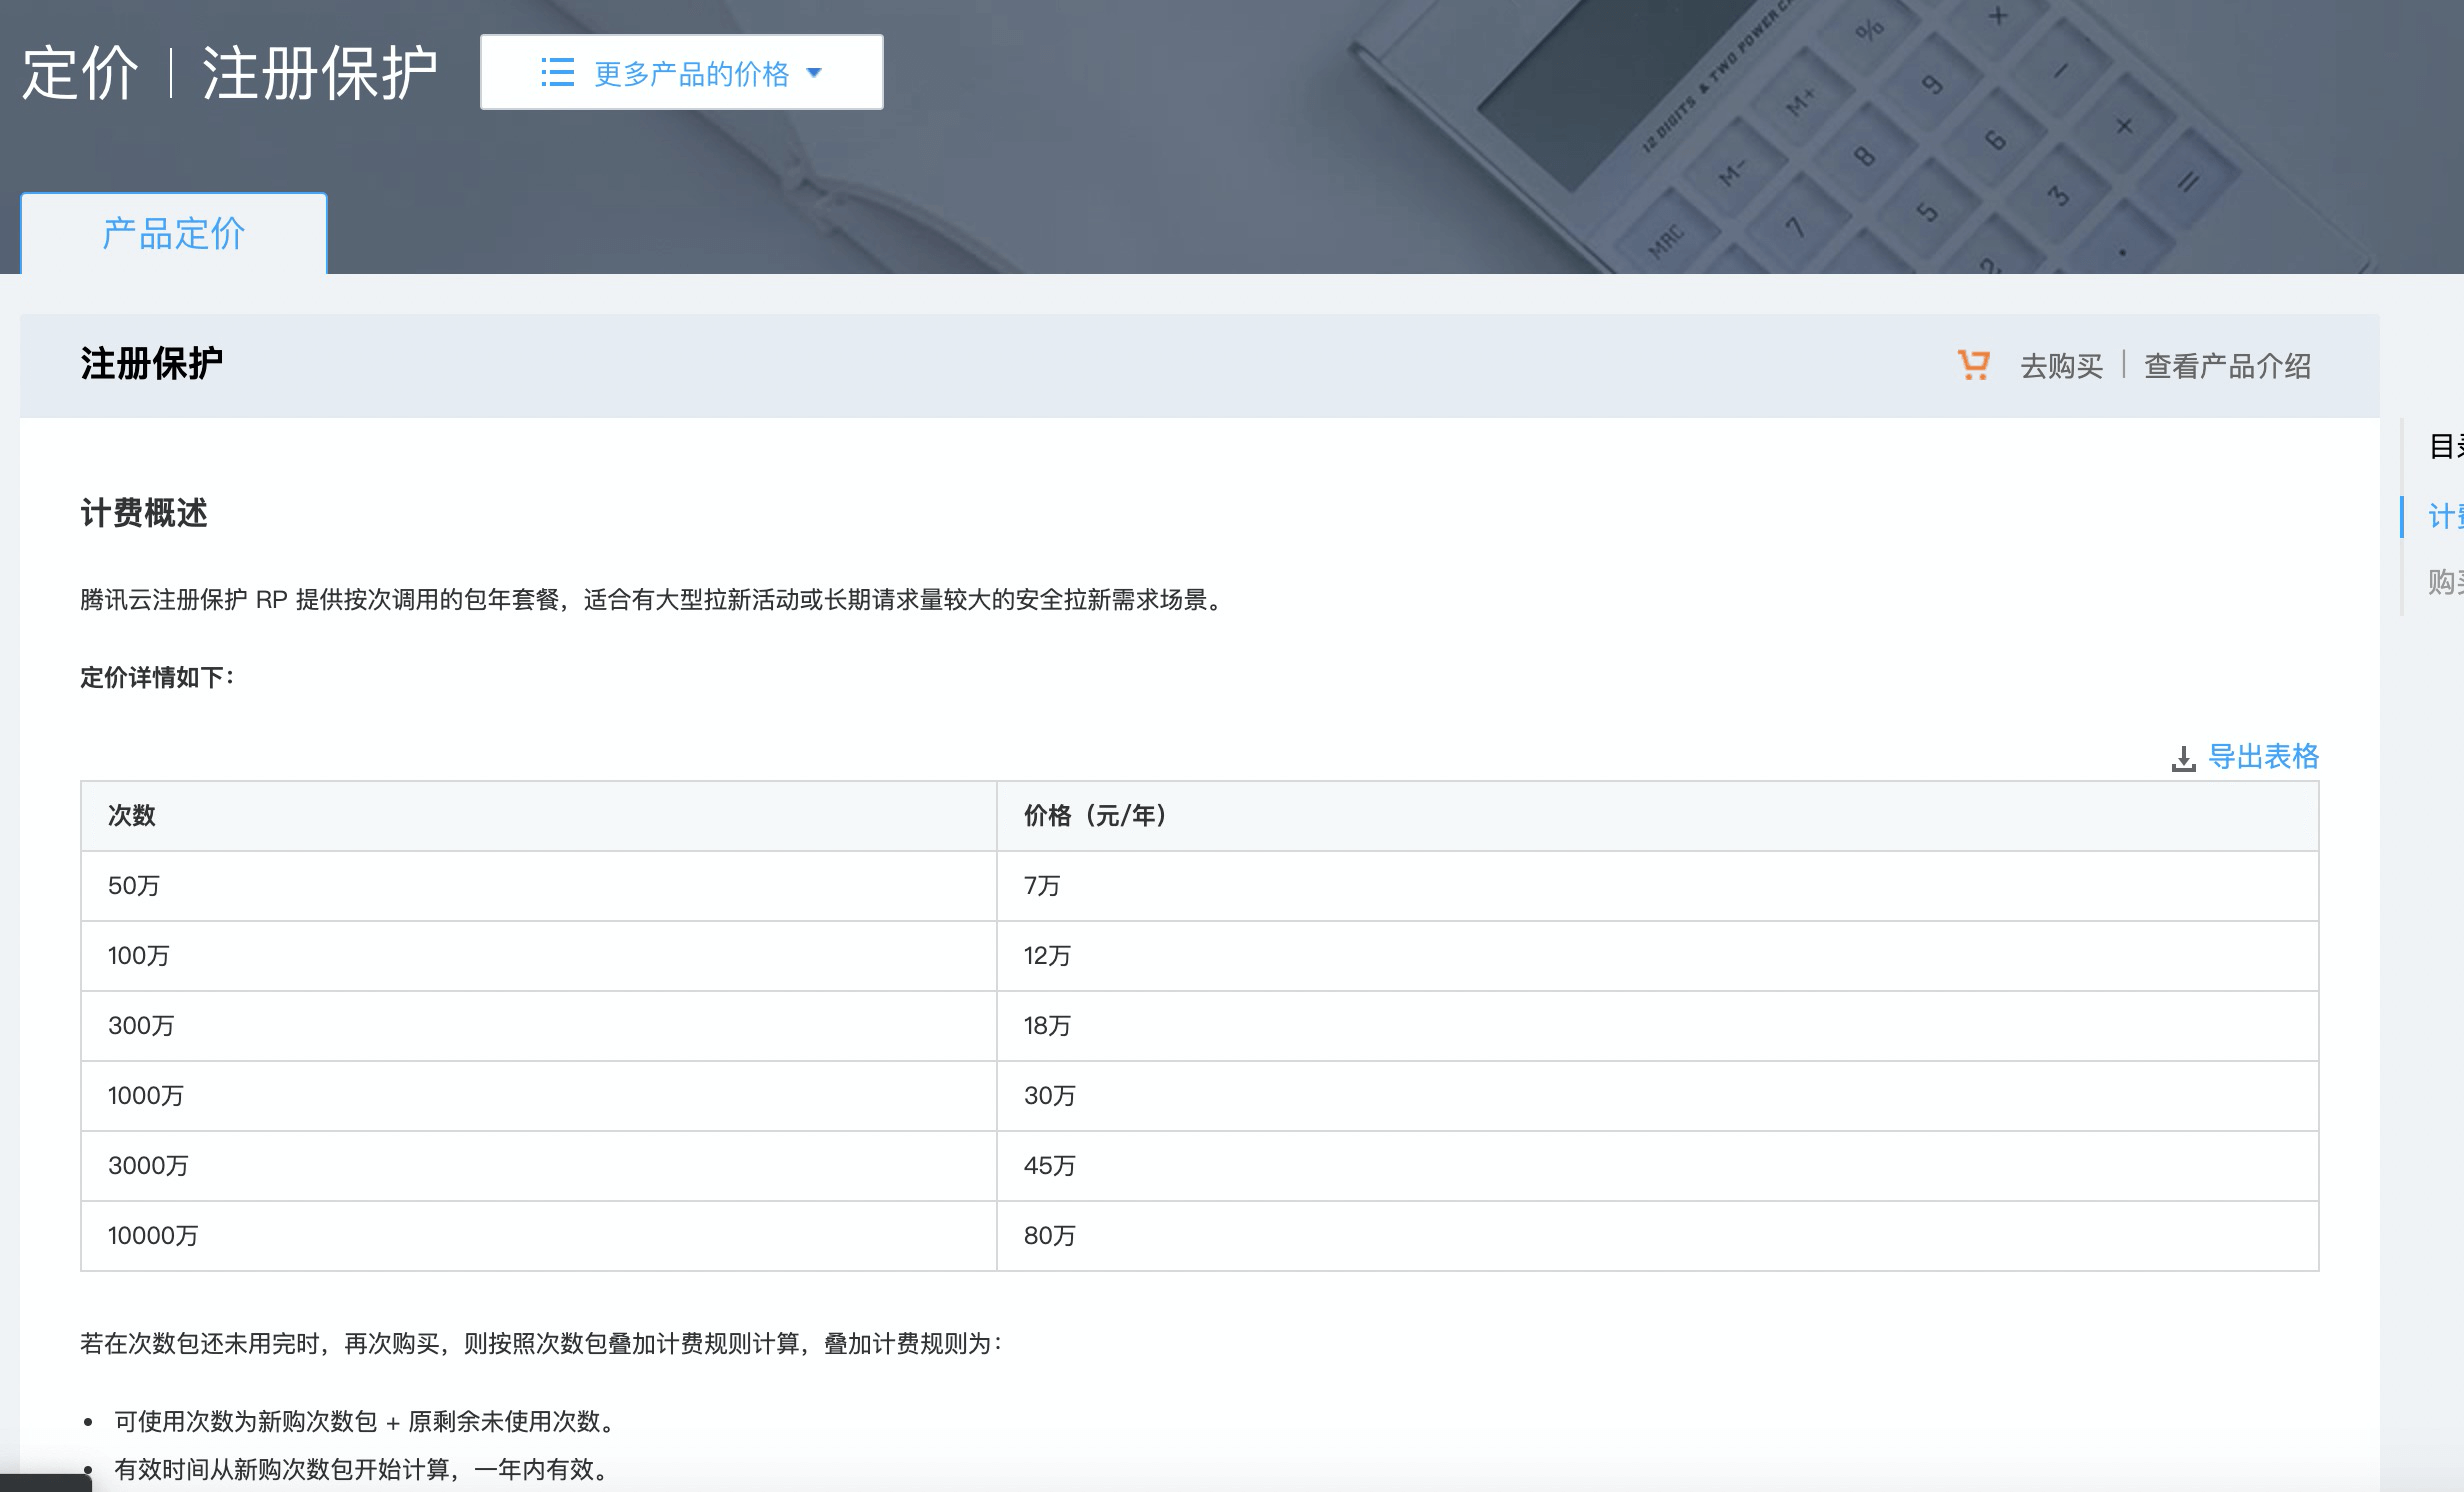Select the 计费 item in the right sidebar

[x=2444, y=516]
